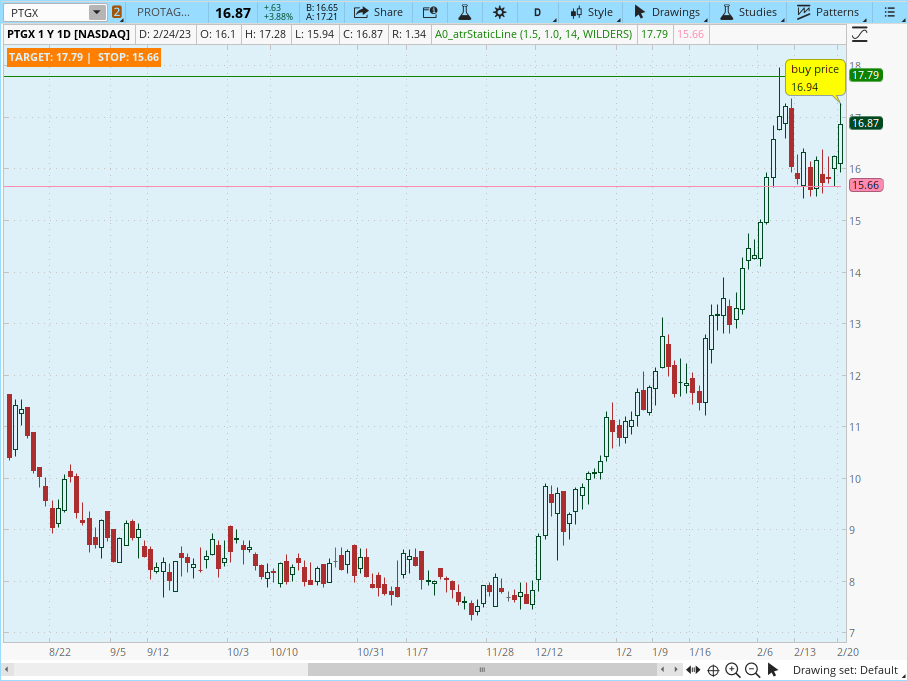Click the orange number 2 link badge
The height and width of the screenshot is (681, 908).
[117, 12]
